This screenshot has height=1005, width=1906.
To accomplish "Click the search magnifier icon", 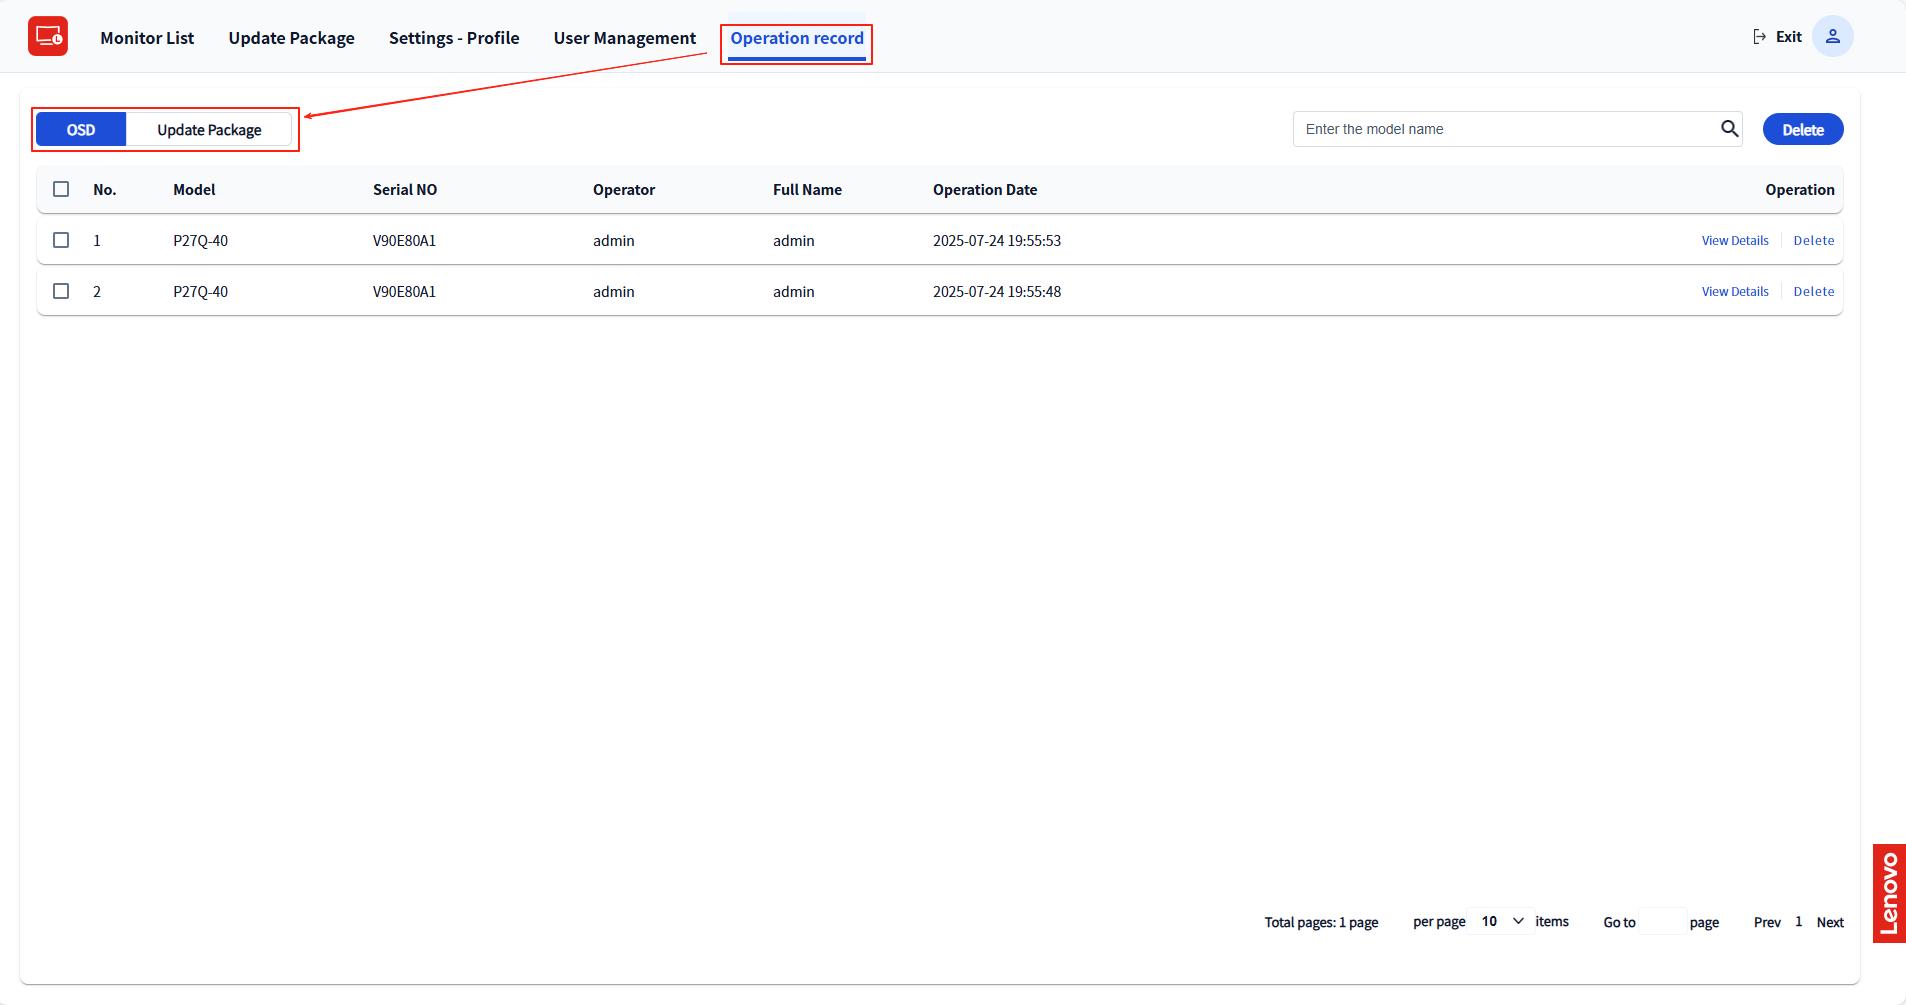I will coord(1729,129).
